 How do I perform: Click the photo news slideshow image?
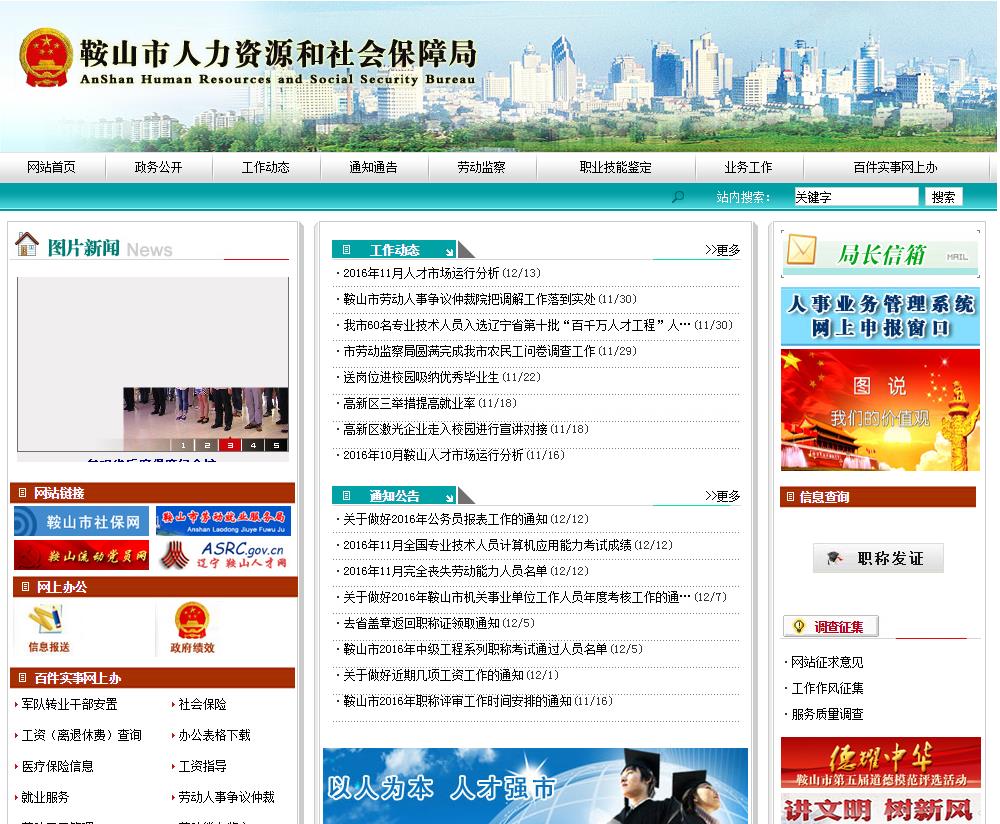pyautogui.click(x=153, y=364)
